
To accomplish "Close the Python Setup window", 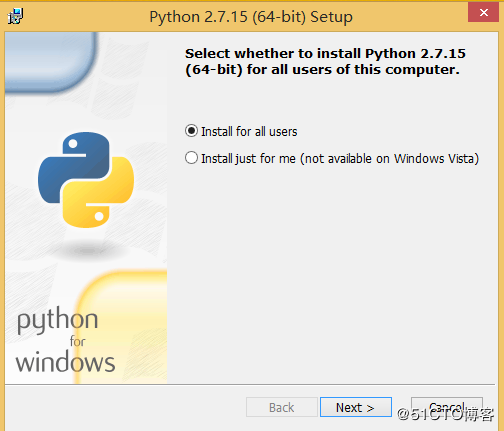I will [x=483, y=13].
